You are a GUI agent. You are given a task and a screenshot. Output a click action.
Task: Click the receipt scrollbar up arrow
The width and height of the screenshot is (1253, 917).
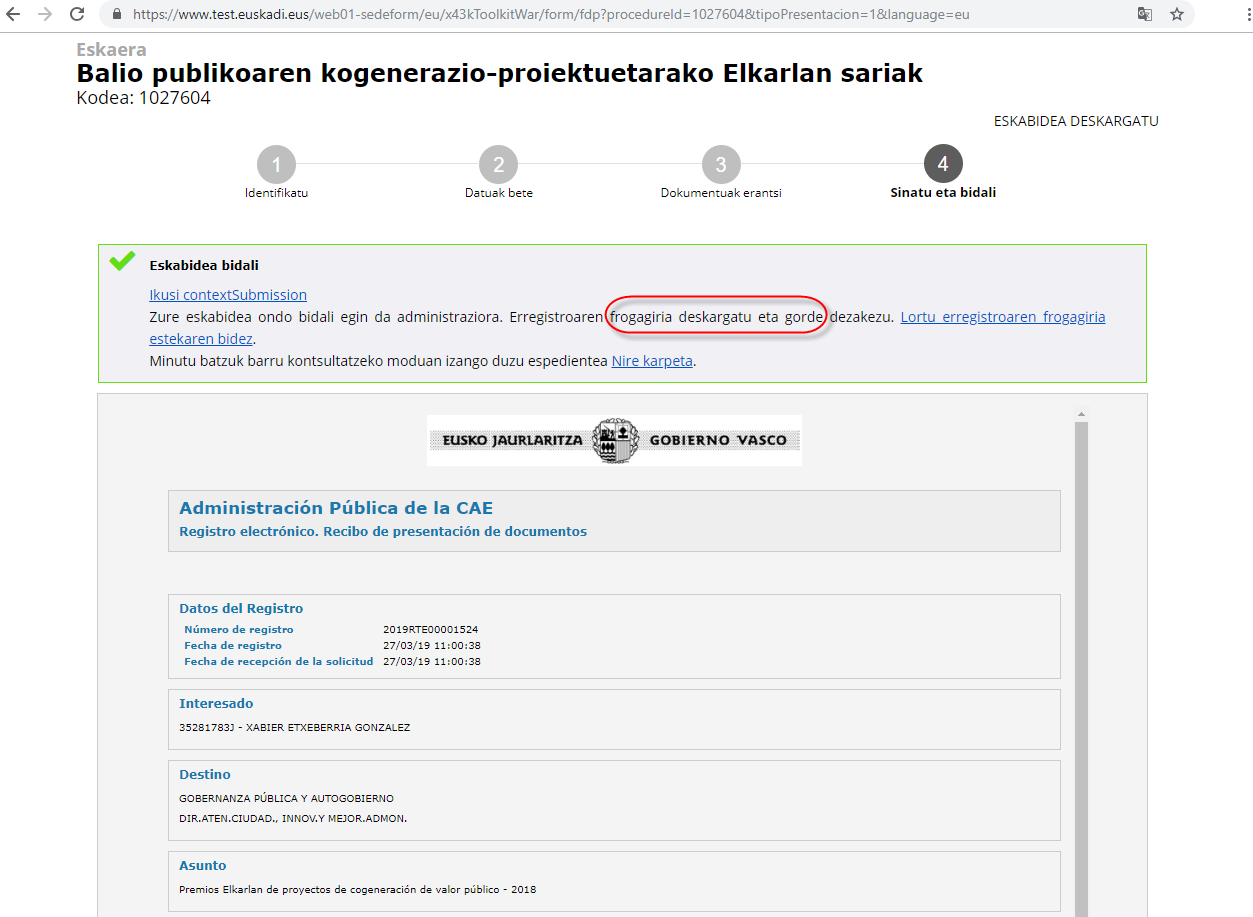(x=1080, y=414)
